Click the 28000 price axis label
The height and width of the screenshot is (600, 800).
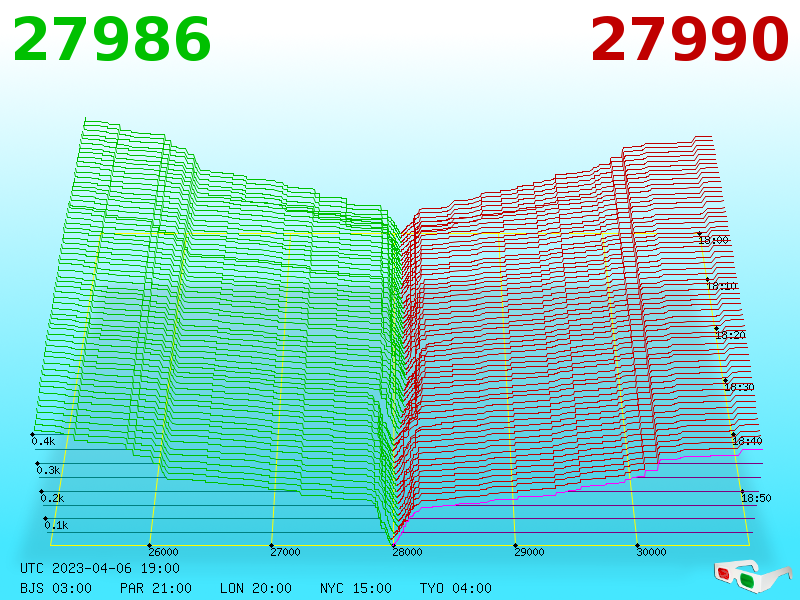(407, 552)
